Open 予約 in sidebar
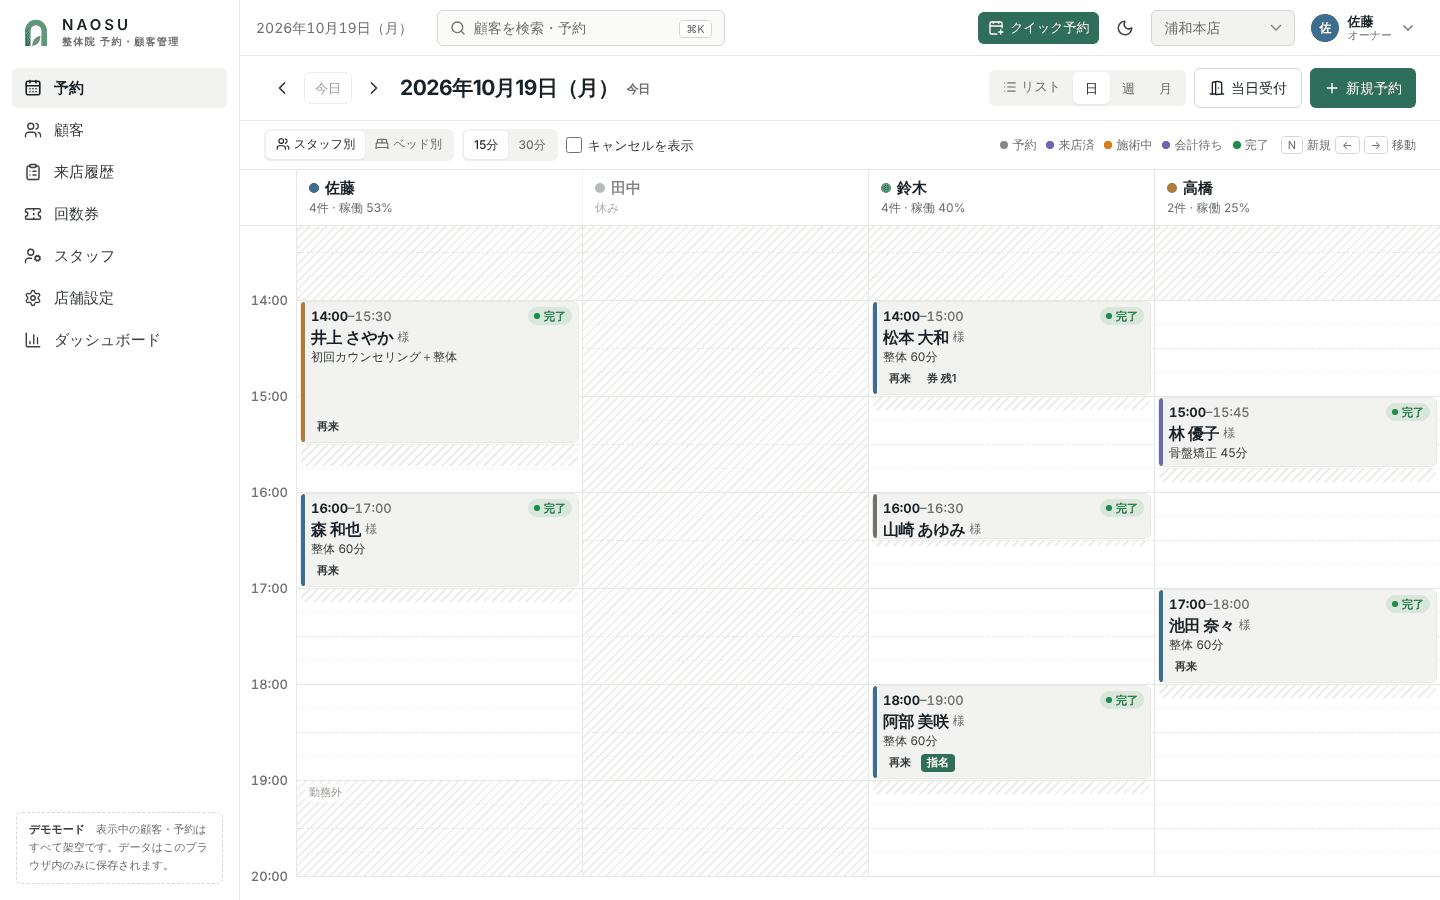1440x900 pixels. click(120, 88)
